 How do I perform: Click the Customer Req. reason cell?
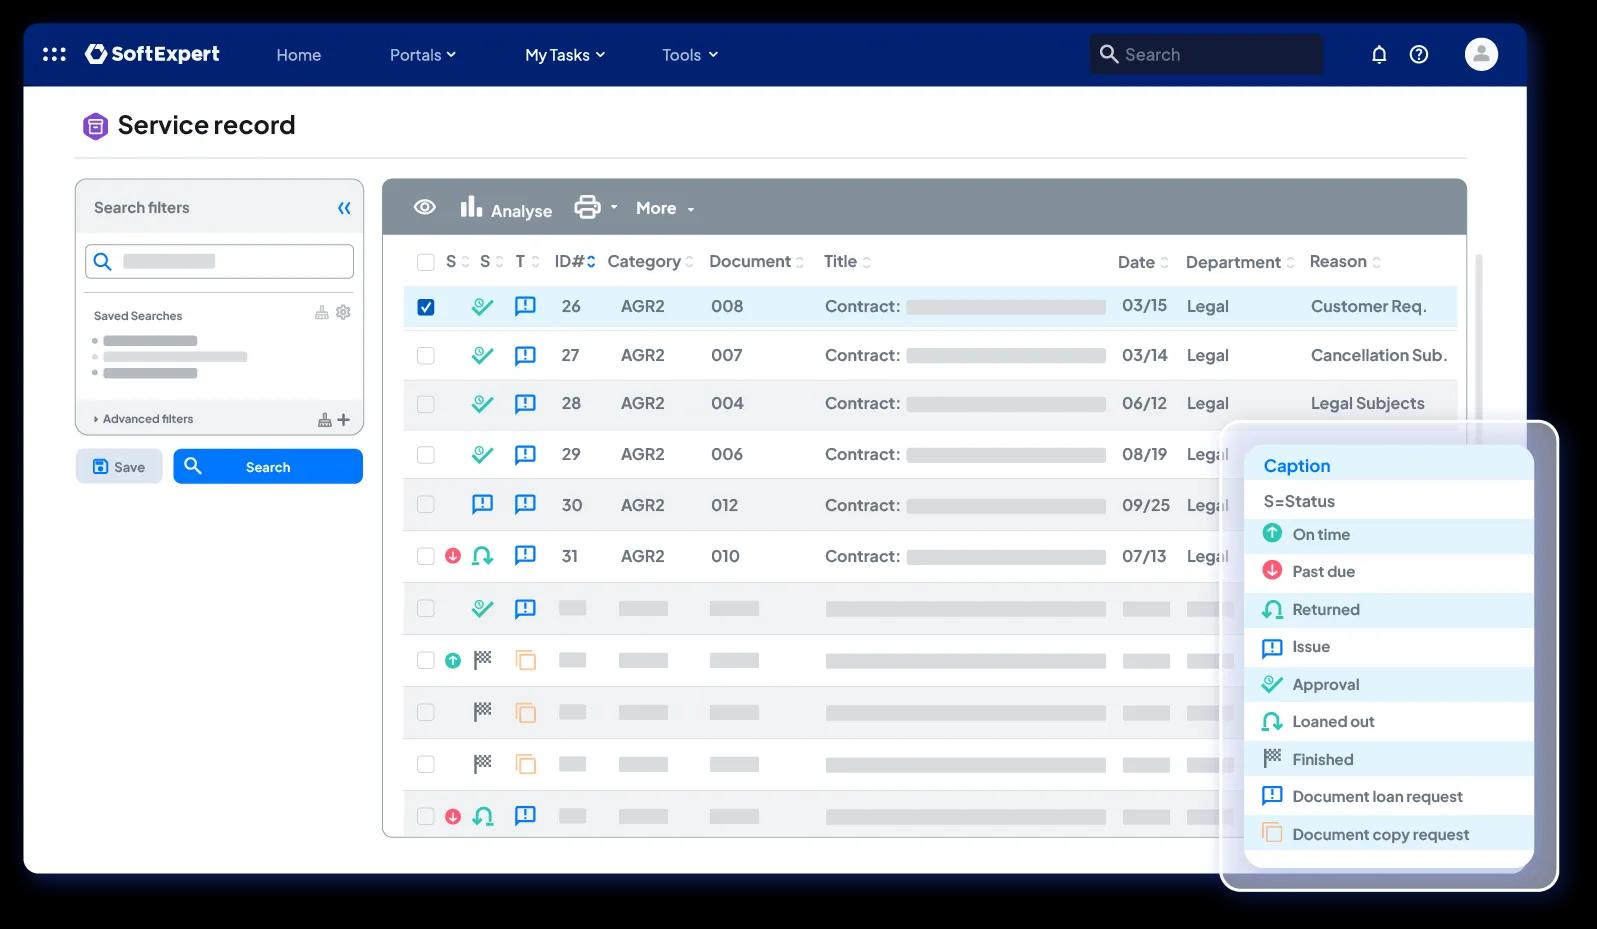coord(1368,306)
